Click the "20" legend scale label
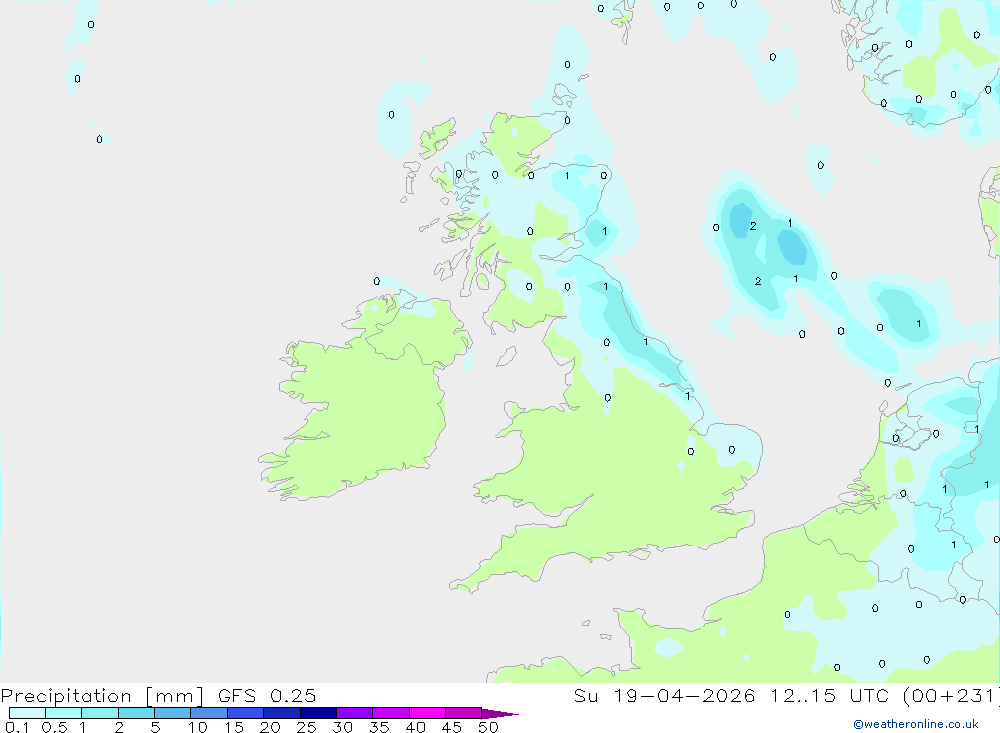Image resolution: width=1000 pixels, height=733 pixels. (270, 727)
